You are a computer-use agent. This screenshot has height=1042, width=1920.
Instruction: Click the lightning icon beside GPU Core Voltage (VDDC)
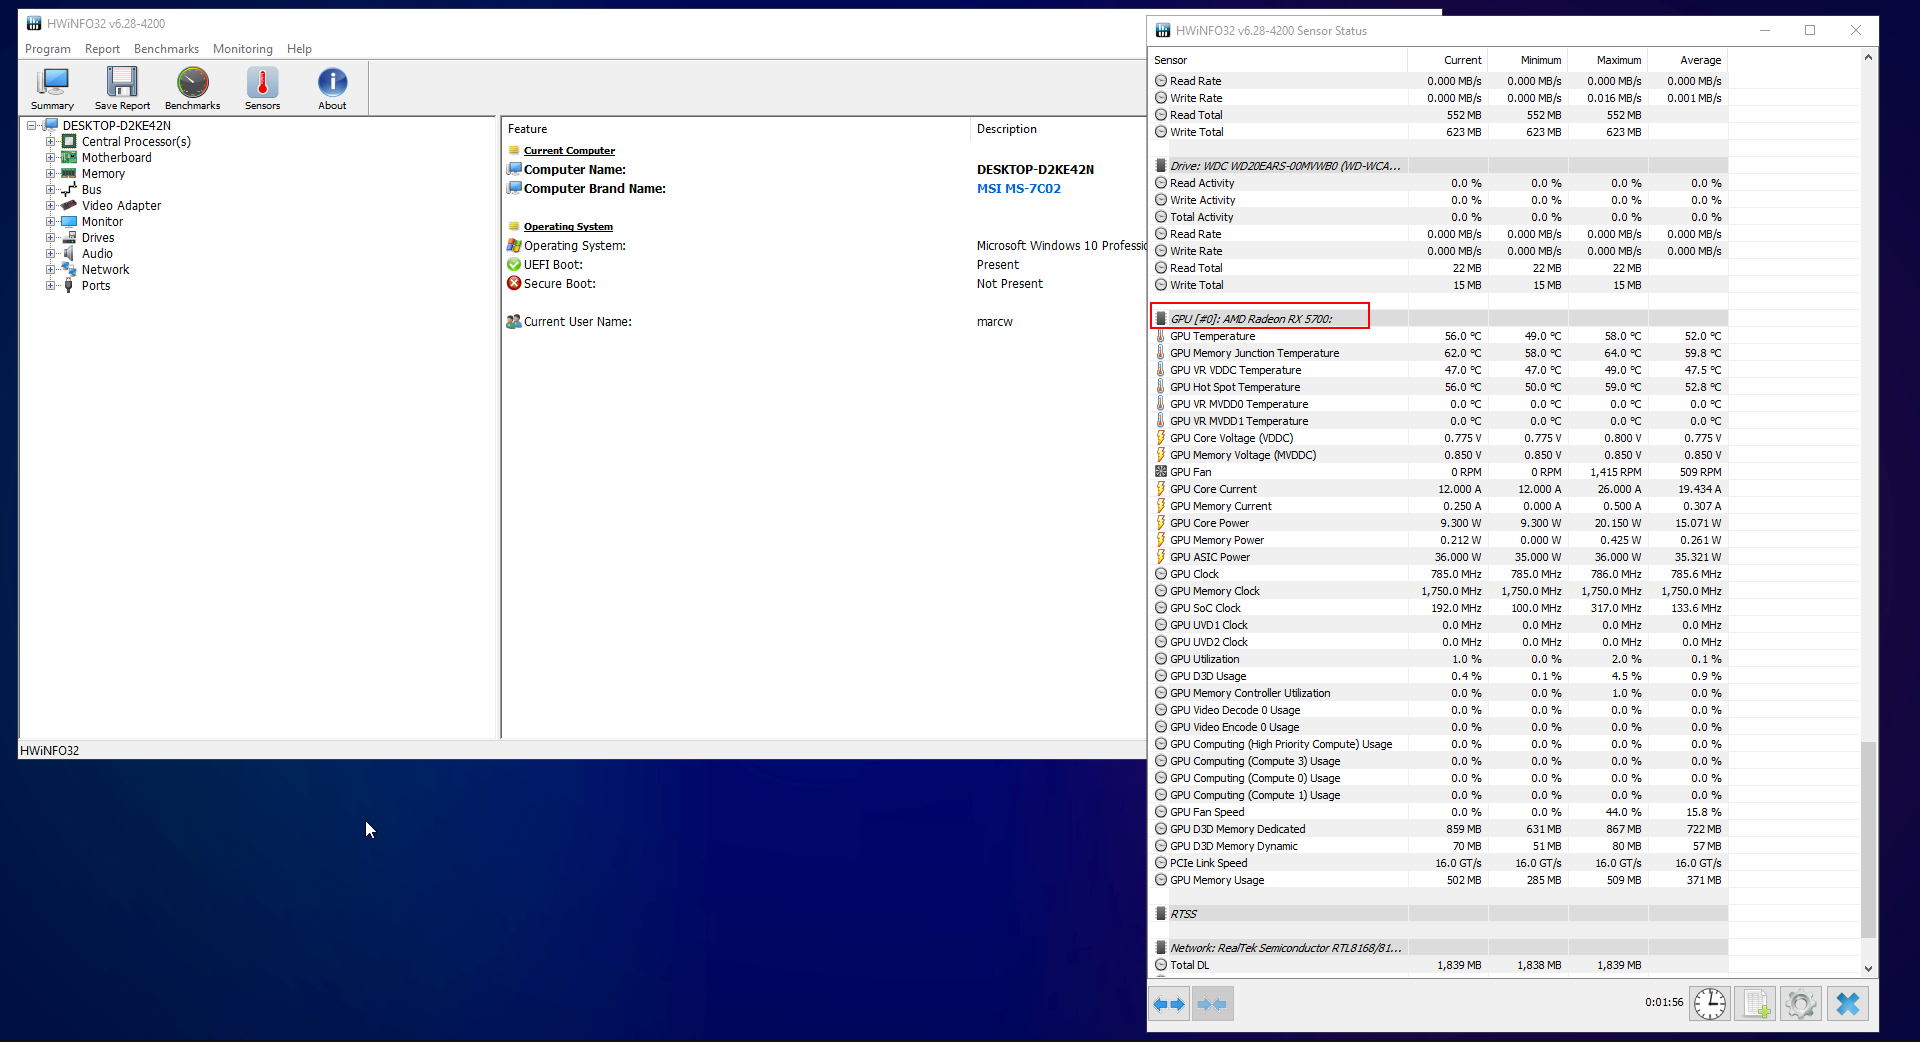pyautogui.click(x=1160, y=438)
